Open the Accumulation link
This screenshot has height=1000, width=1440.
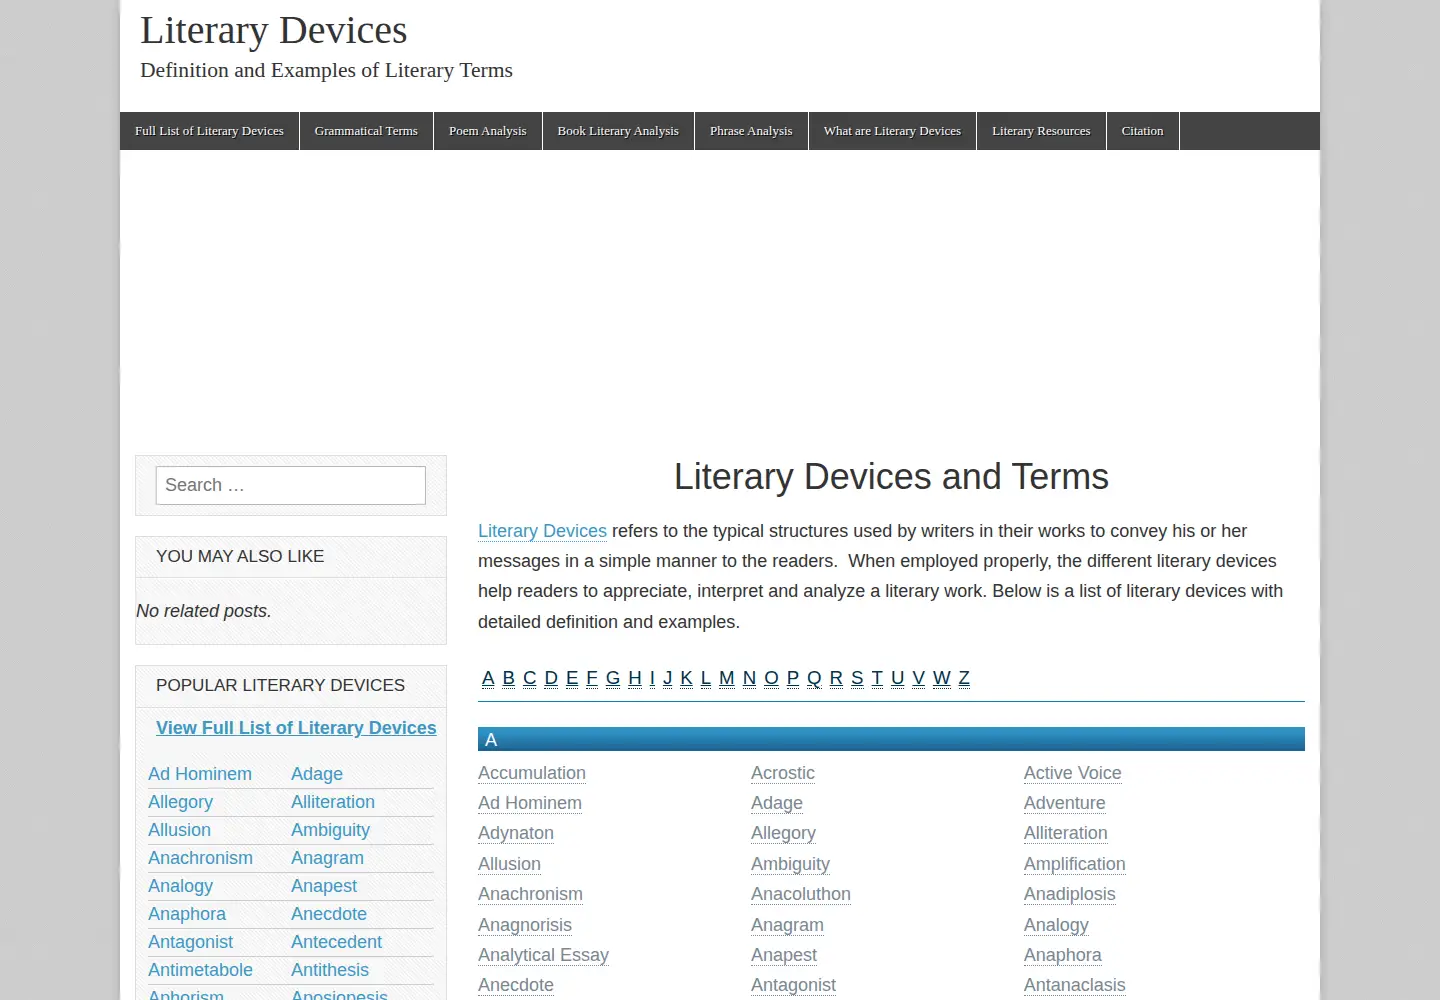(x=532, y=773)
